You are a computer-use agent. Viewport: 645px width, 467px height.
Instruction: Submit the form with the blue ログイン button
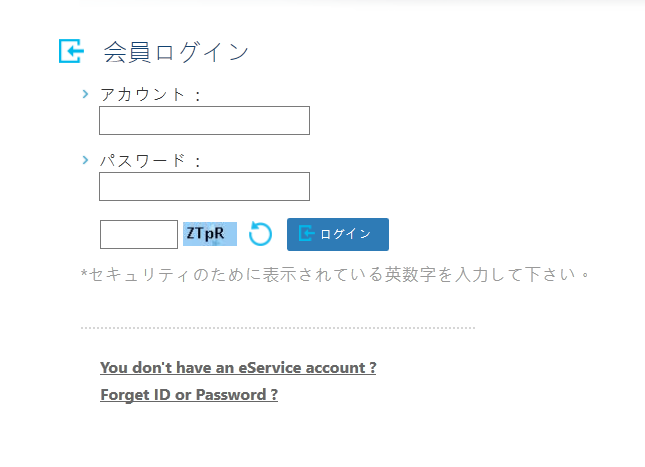pyautogui.click(x=338, y=234)
